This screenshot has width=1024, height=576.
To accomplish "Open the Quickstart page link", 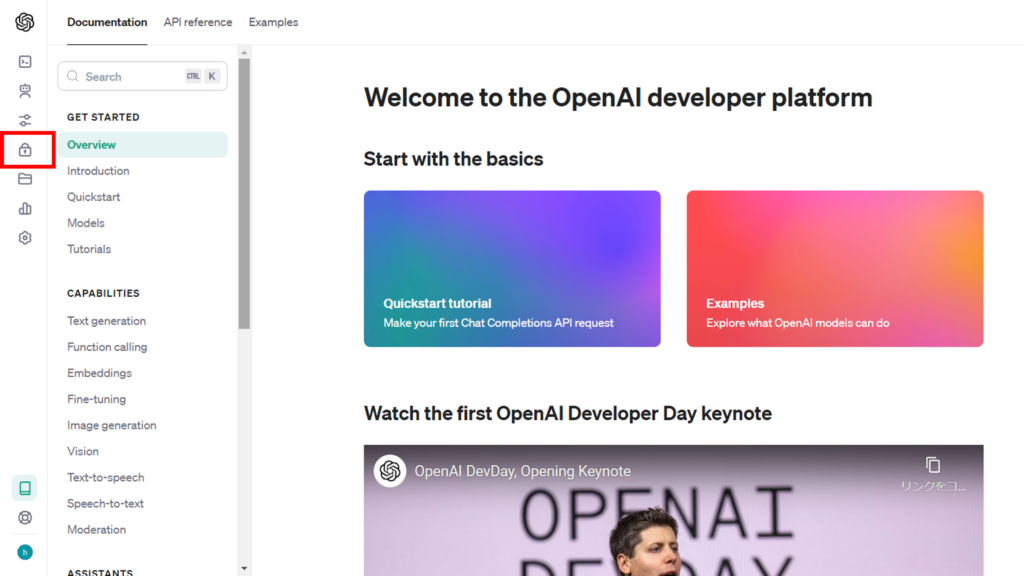I will point(93,197).
